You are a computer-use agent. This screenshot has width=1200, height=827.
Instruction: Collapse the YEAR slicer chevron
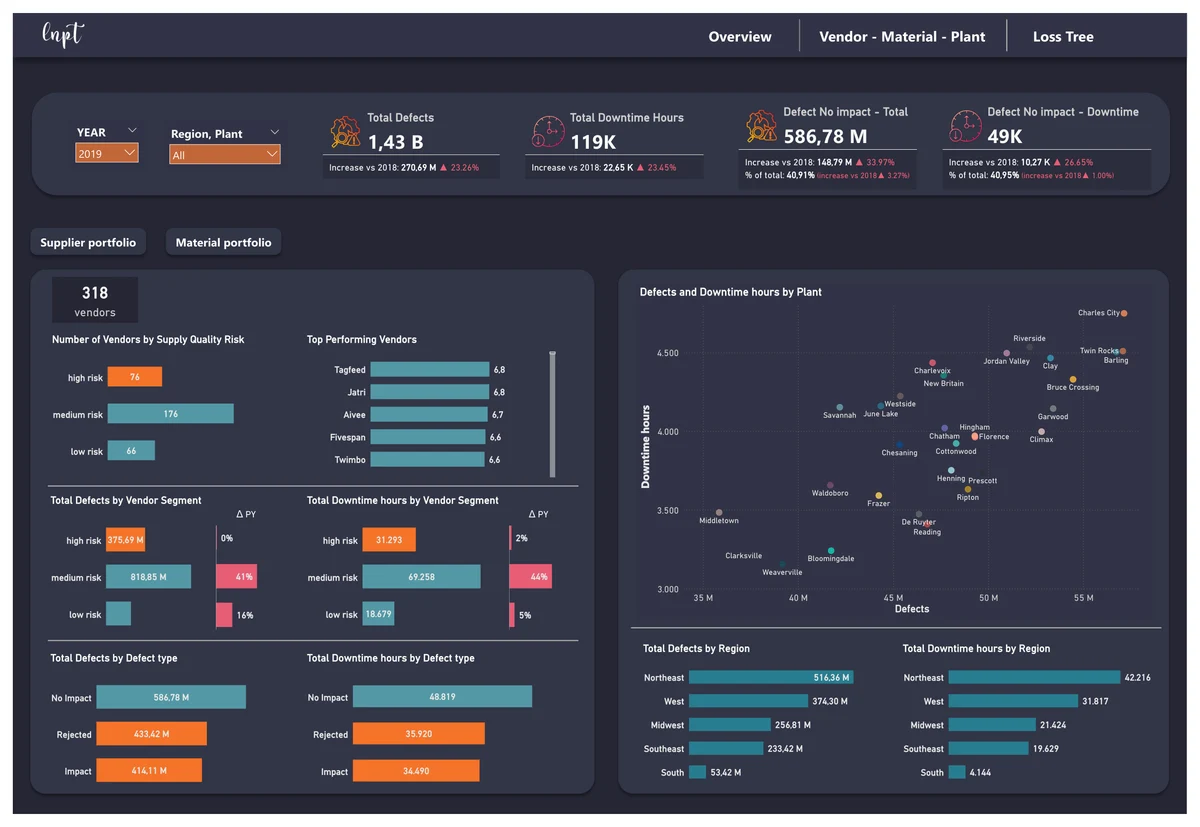click(132, 131)
